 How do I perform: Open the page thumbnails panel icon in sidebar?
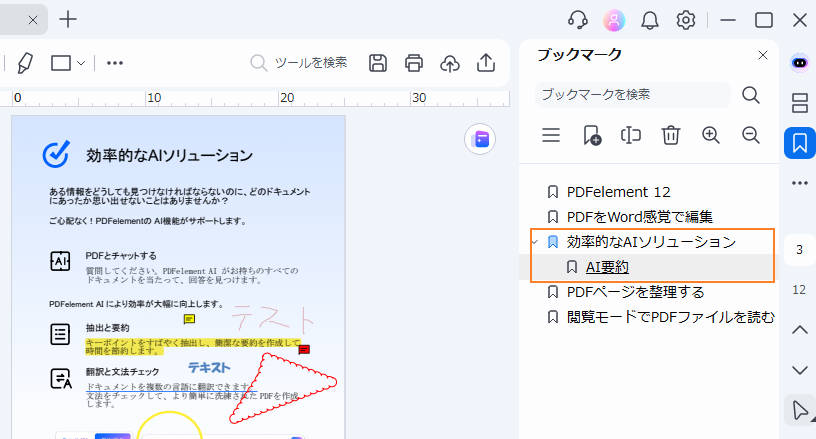tap(800, 103)
